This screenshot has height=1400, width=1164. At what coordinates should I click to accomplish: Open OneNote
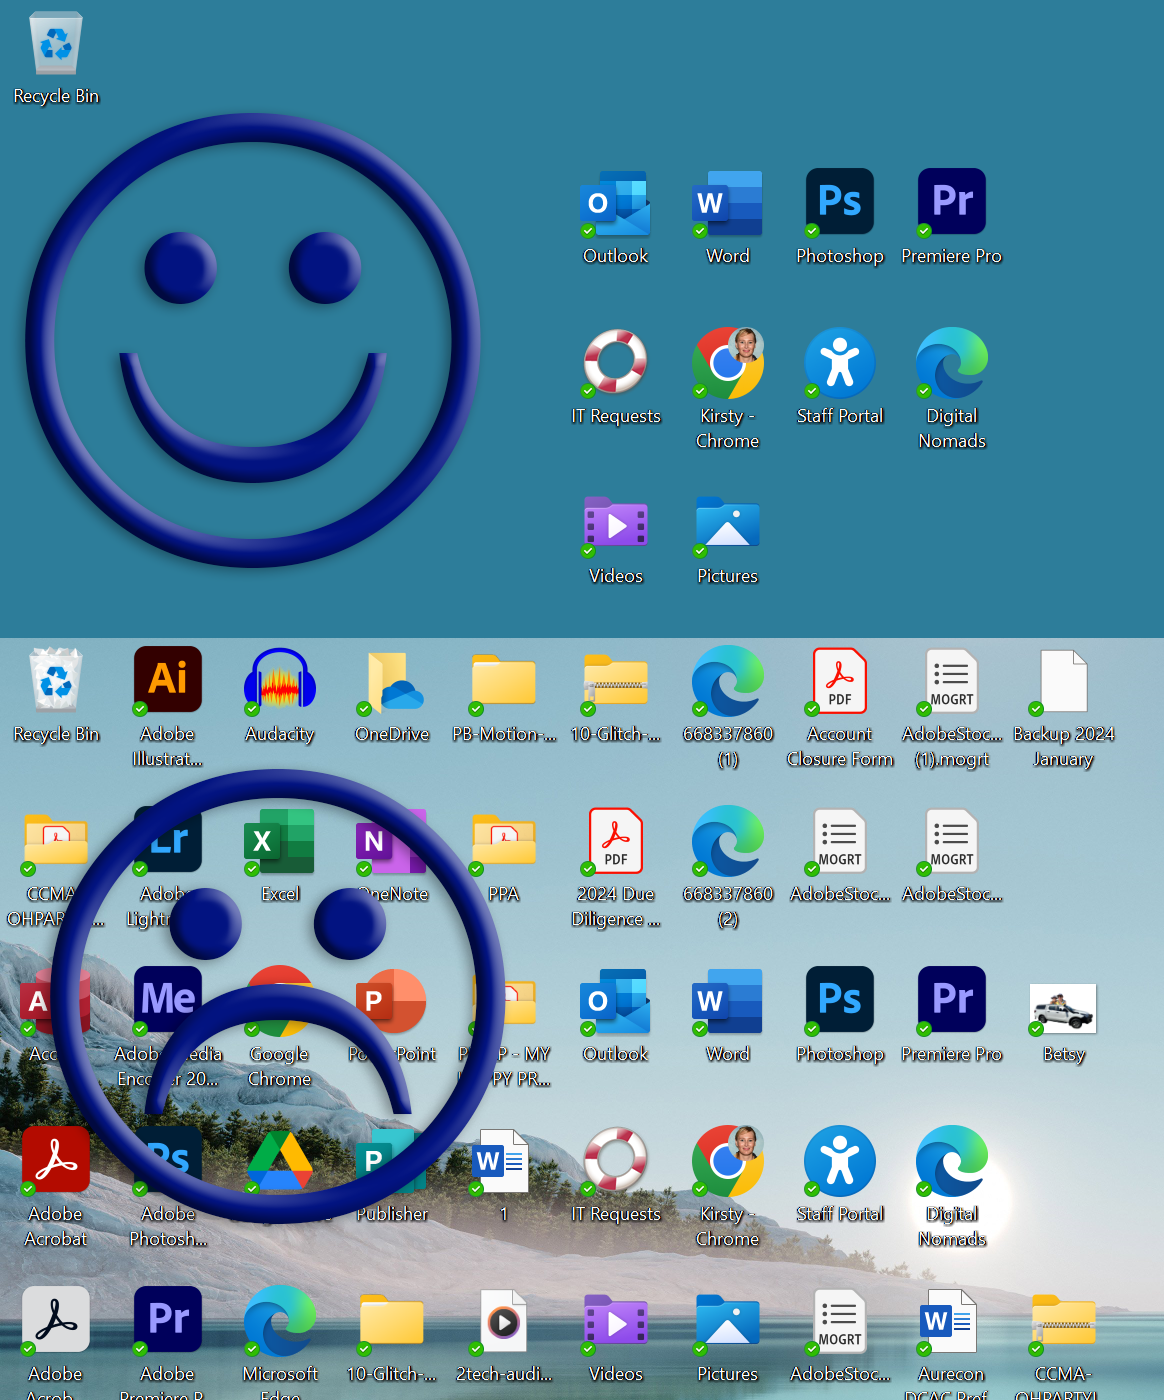(391, 840)
